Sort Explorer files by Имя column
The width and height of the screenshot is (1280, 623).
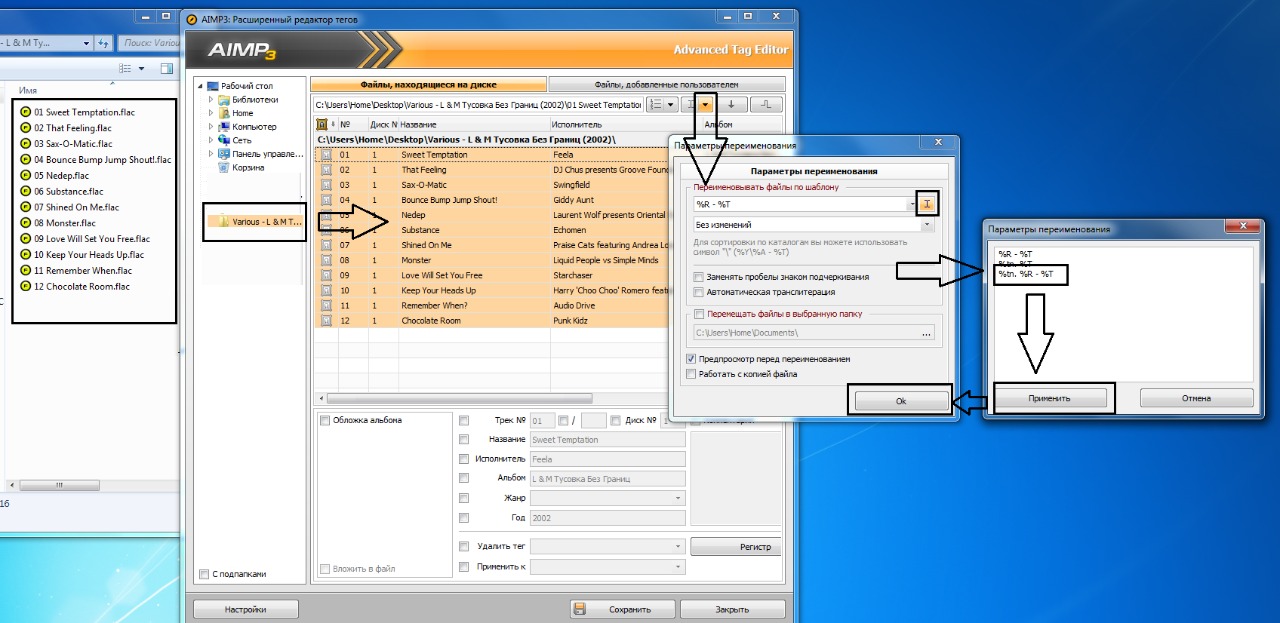(x=28, y=91)
